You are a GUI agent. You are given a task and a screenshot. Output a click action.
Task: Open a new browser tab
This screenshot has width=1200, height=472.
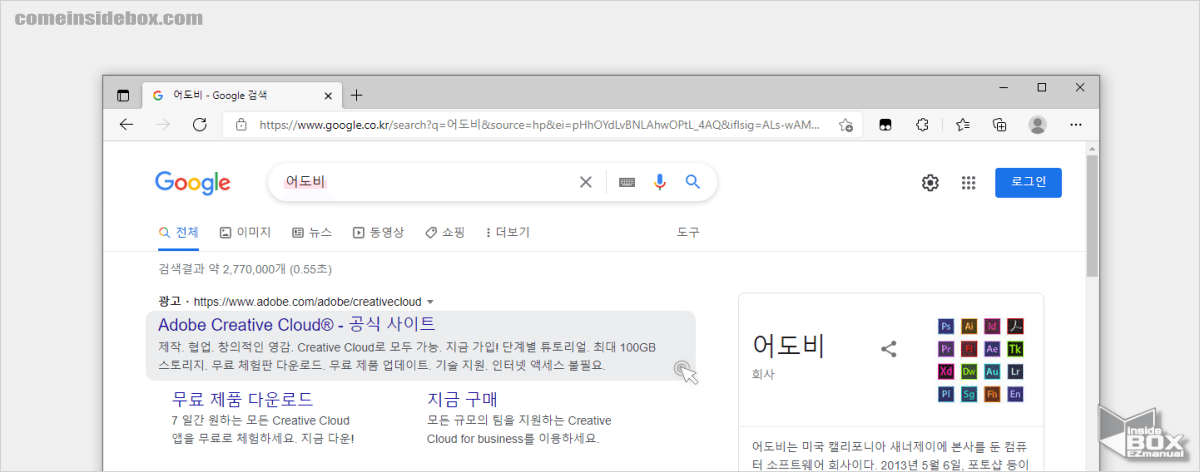[x=357, y=95]
